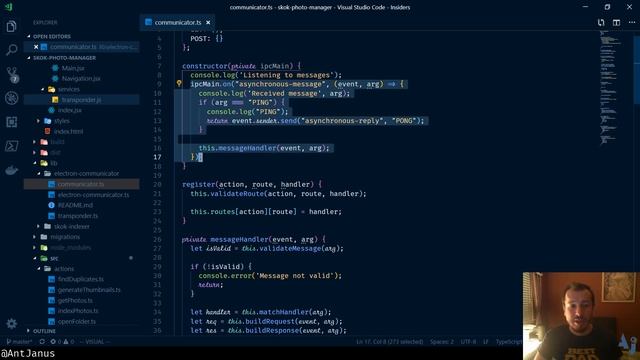Open the Docker whale activity bar icon
The height and width of the screenshot is (360, 640).
(11, 170)
